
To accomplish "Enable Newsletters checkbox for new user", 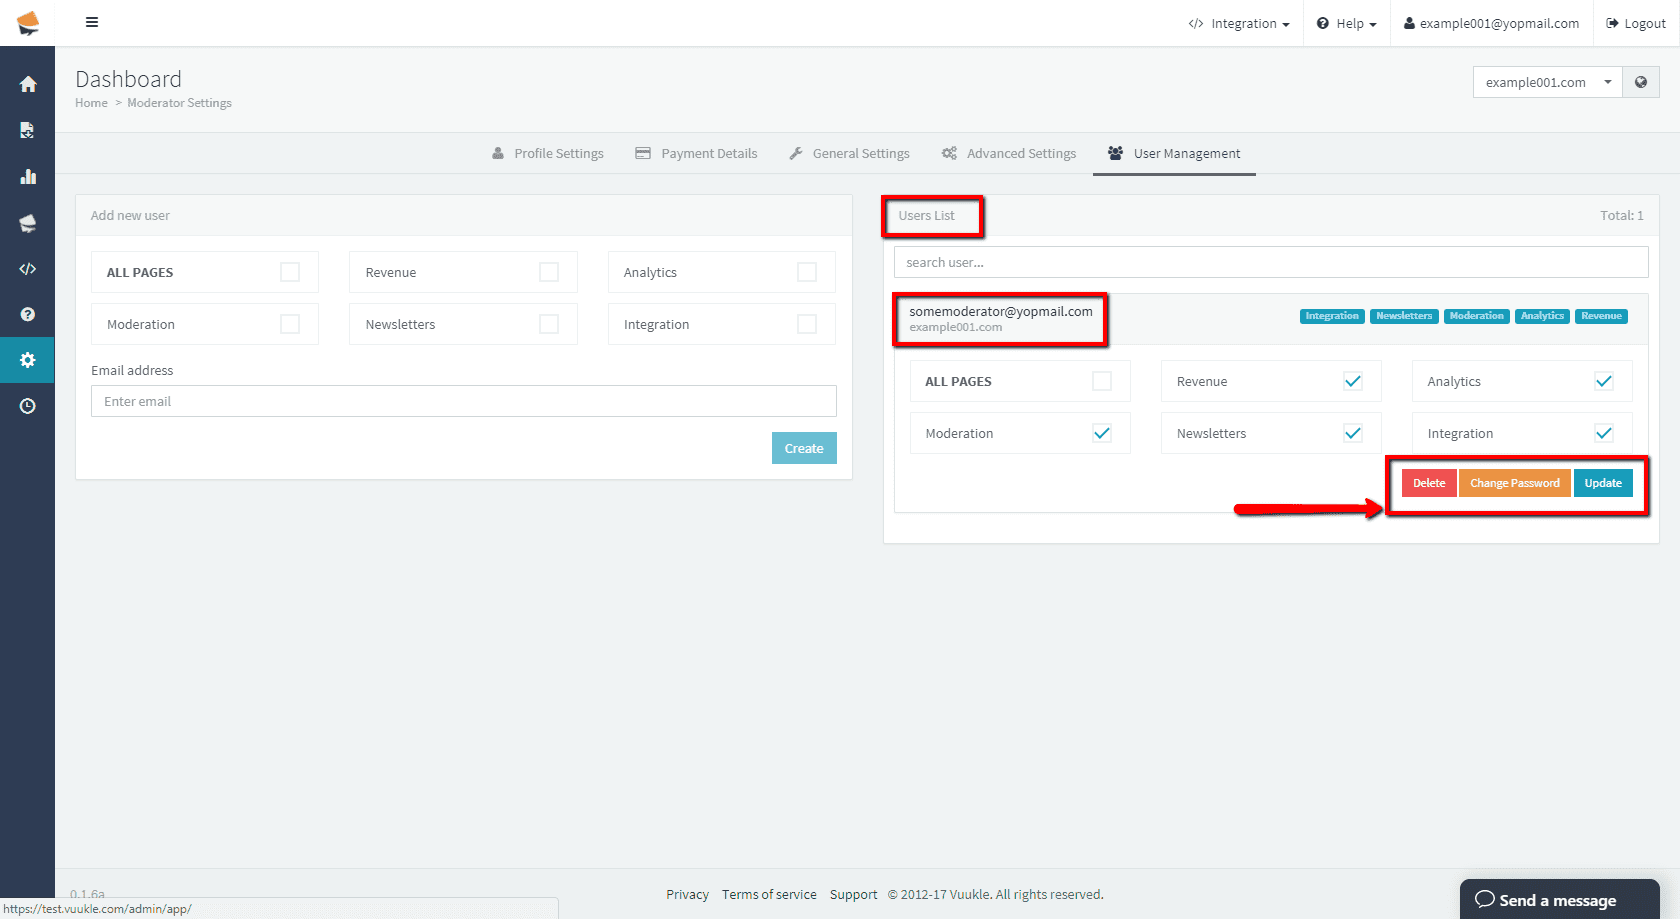I will (x=549, y=324).
